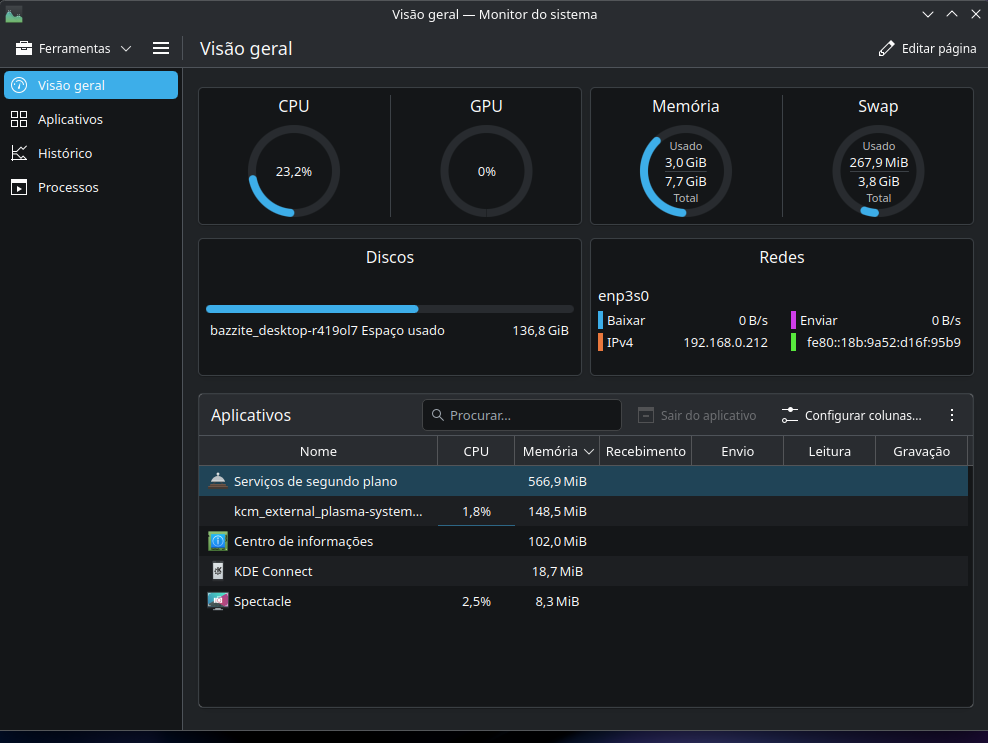Sort by the Nome column header
Viewport: 988px width, 743px height.
click(318, 451)
